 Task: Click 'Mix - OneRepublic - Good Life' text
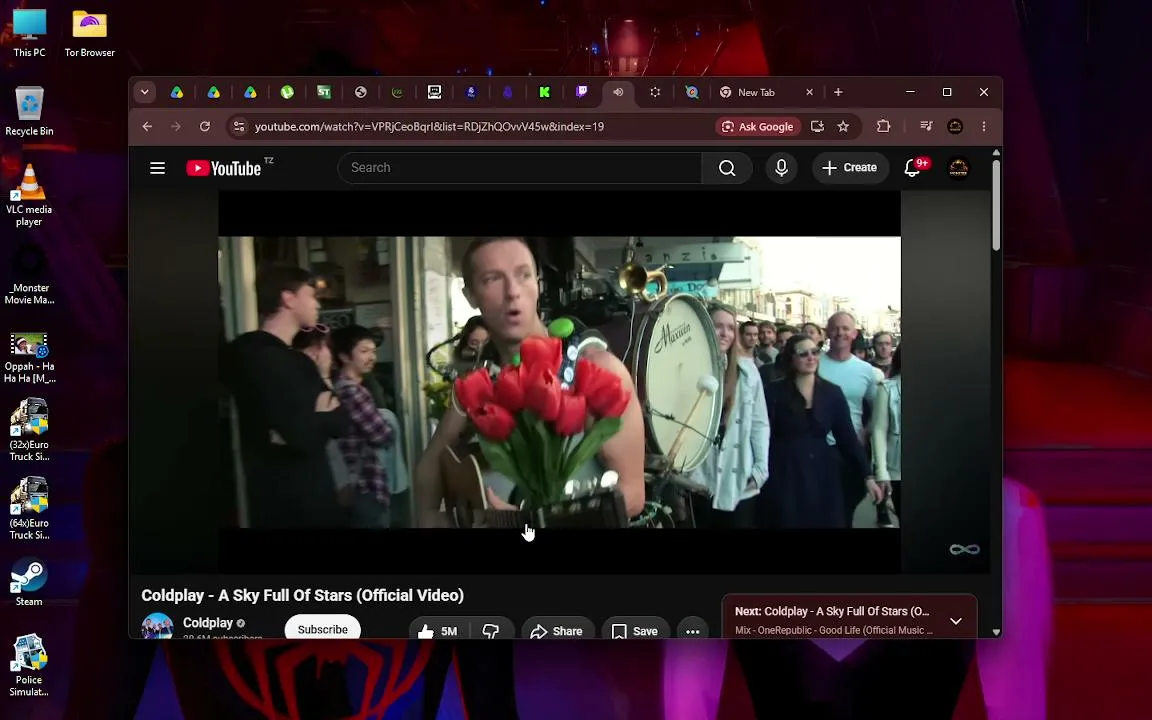(834, 630)
